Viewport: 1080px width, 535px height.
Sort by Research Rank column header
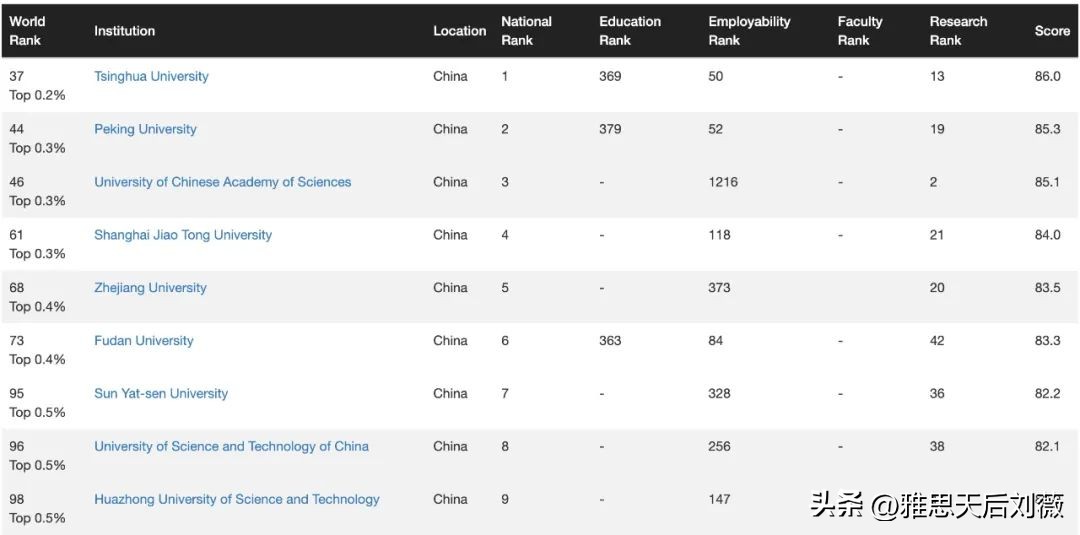tap(958, 31)
